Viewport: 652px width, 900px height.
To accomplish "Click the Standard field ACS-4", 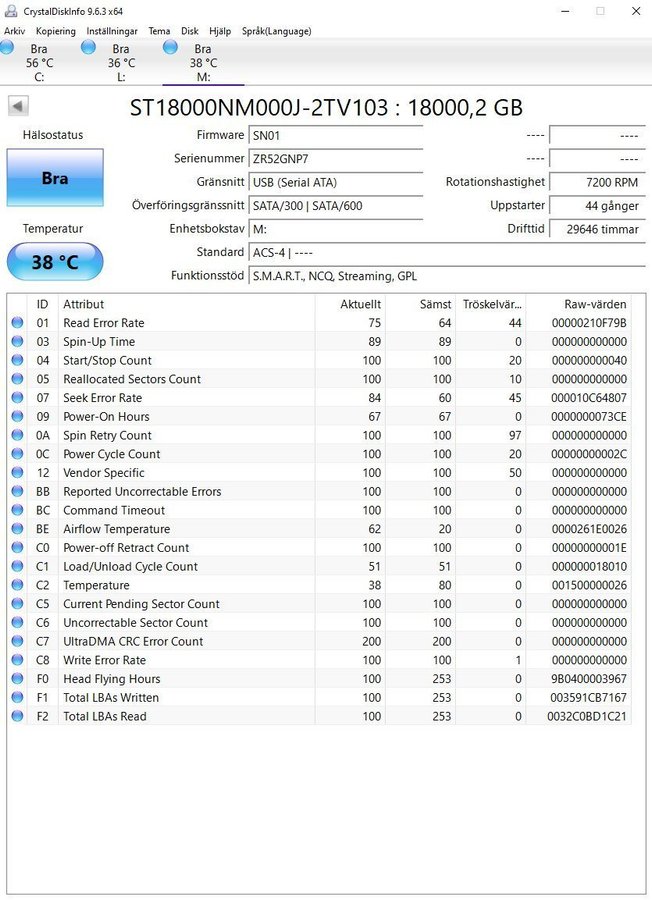I will click(447, 253).
